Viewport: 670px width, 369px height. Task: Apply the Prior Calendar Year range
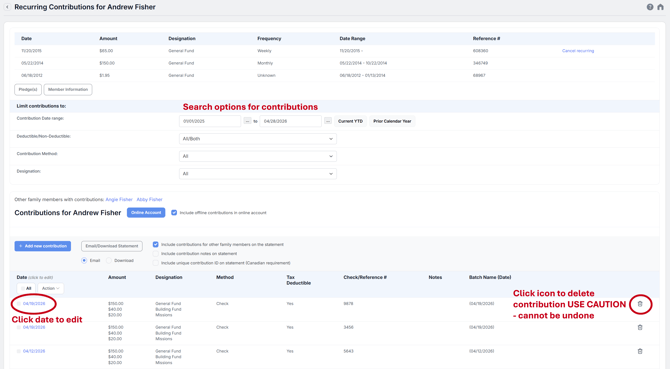[x=392, y=121]
